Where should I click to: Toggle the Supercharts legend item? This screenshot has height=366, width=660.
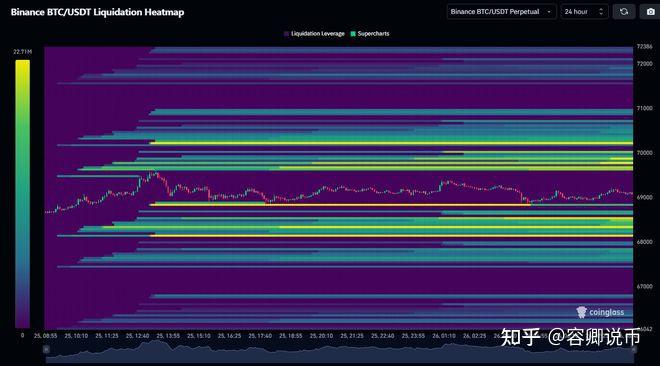point(370,34)
